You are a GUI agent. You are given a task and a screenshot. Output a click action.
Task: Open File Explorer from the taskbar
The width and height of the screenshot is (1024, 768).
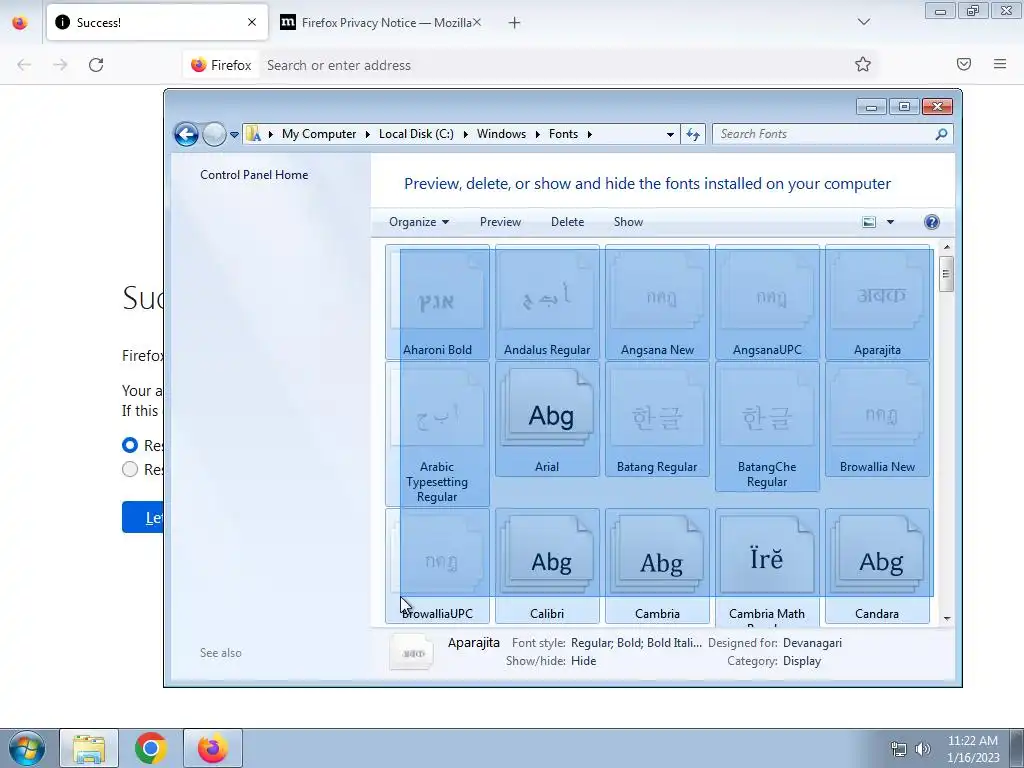(89, 748)
